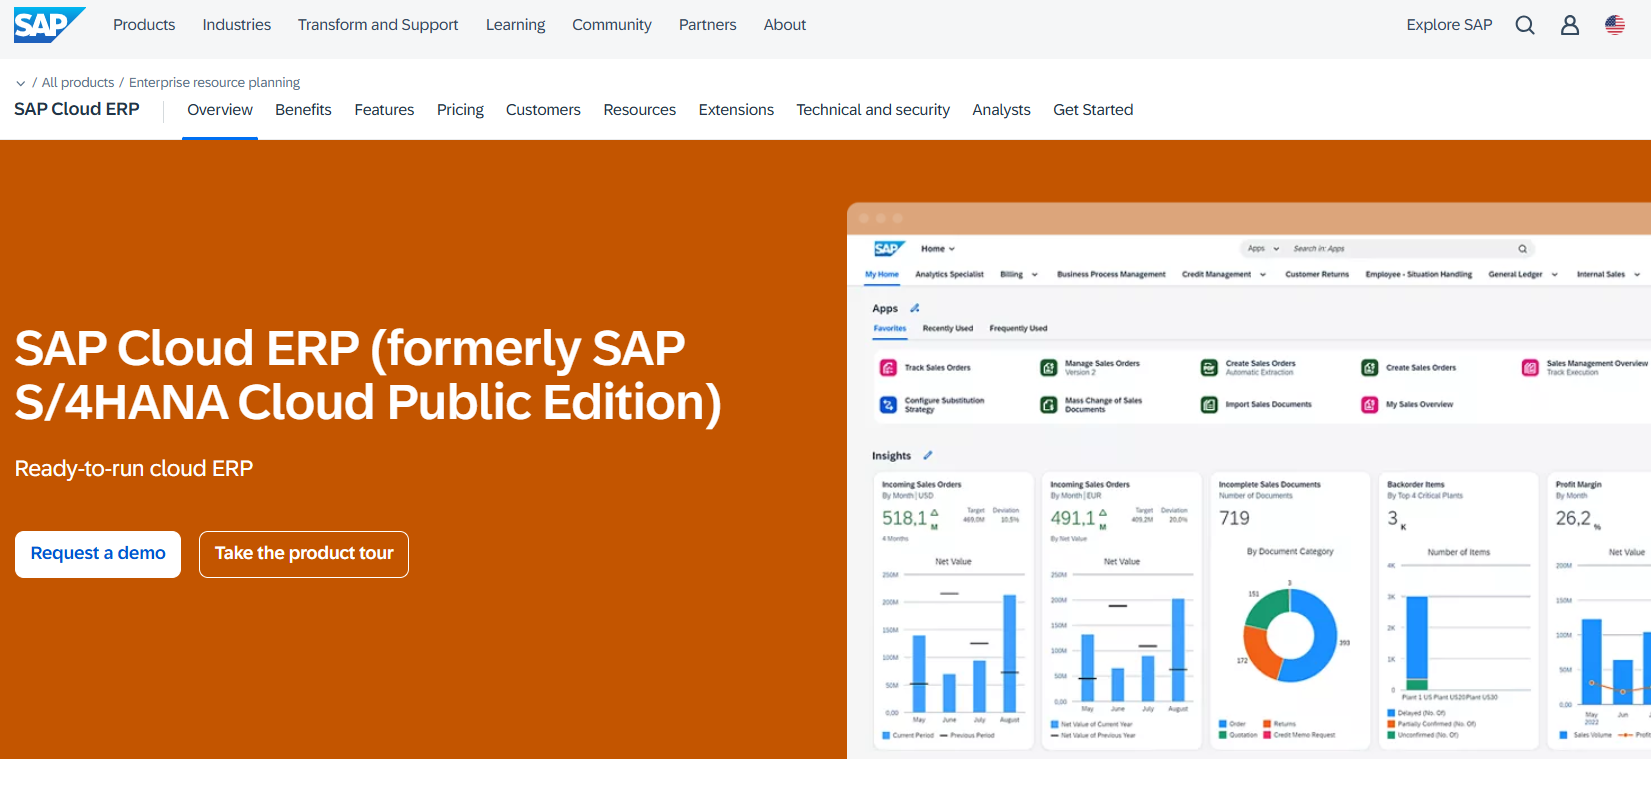Screen dimensions: 1651x785
Task: Open the Learning menu
Action: pos(516,25)
